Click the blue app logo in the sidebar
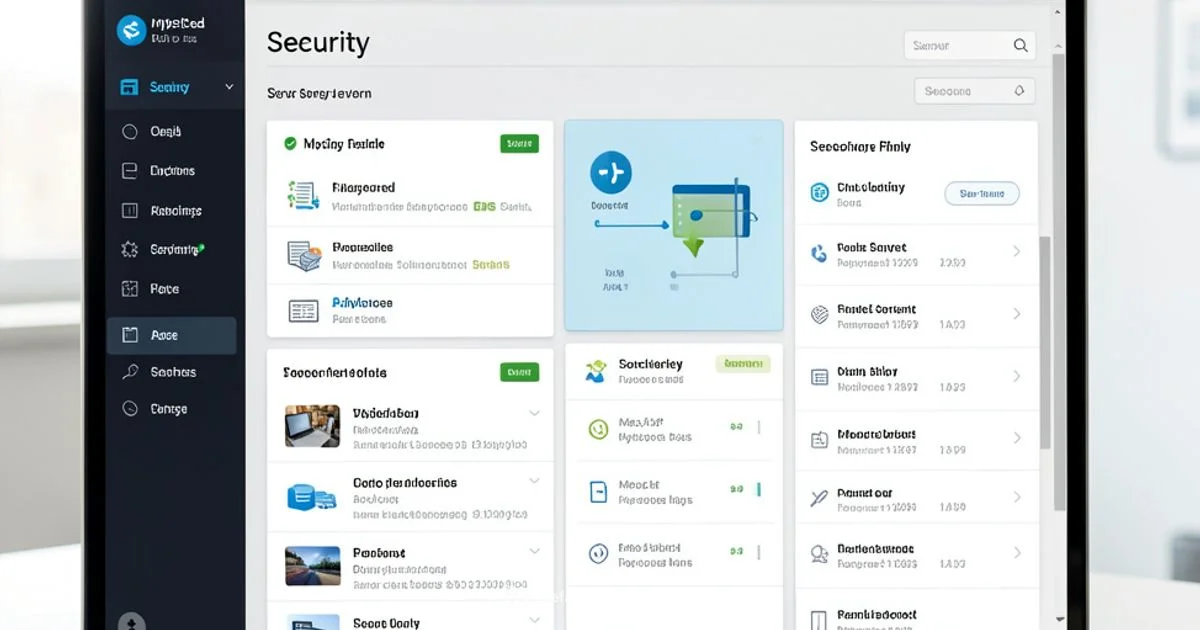This screenshot has height=630, width=1200. tap(132, 30)
